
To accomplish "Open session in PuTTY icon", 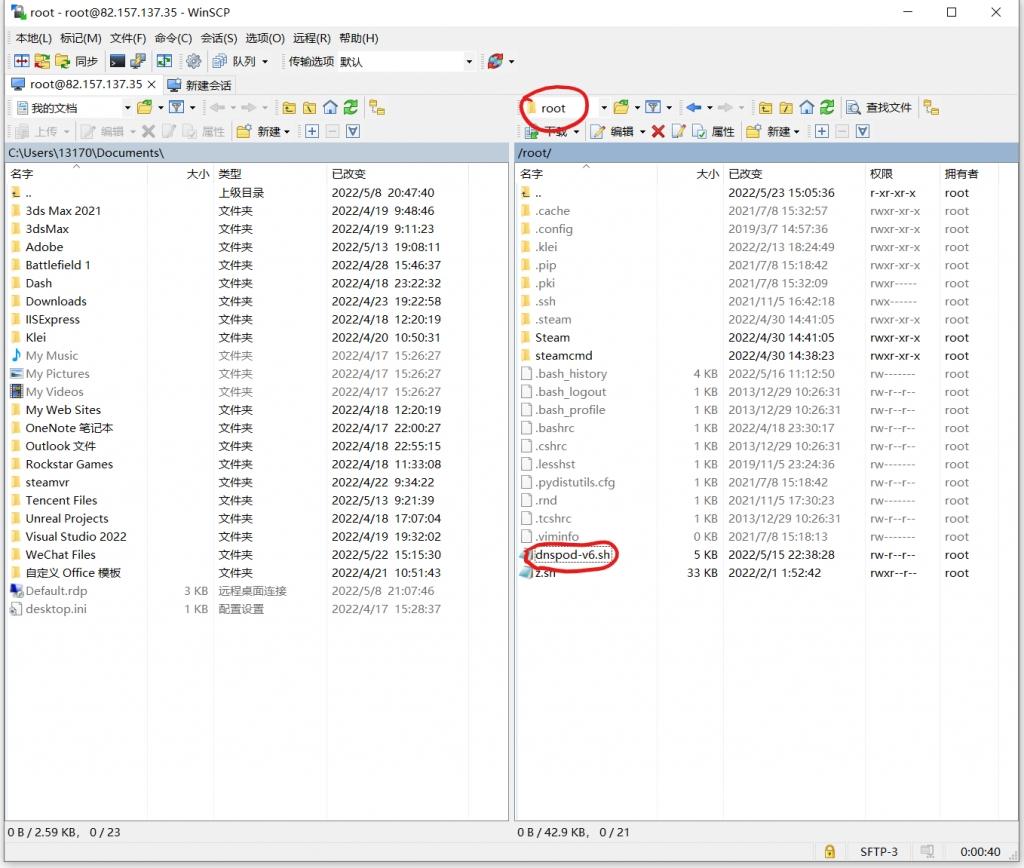I will (138, 61).
